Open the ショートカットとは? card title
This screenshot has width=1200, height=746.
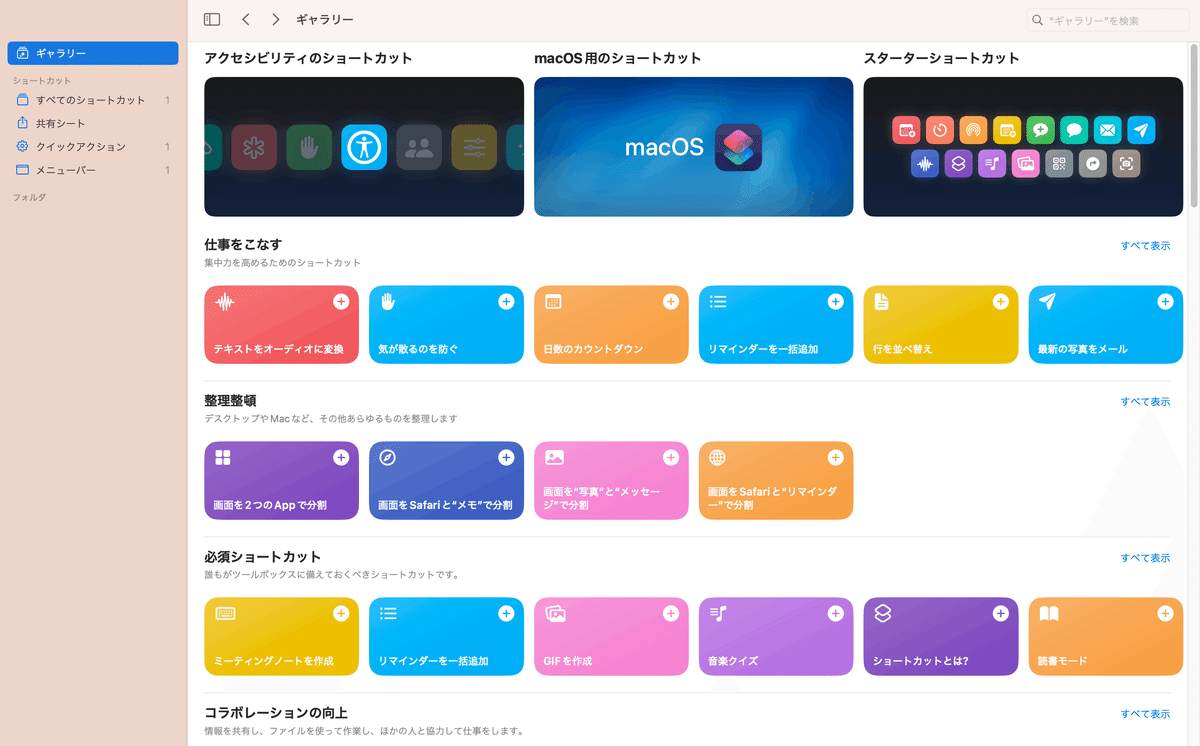click(921, 661)
